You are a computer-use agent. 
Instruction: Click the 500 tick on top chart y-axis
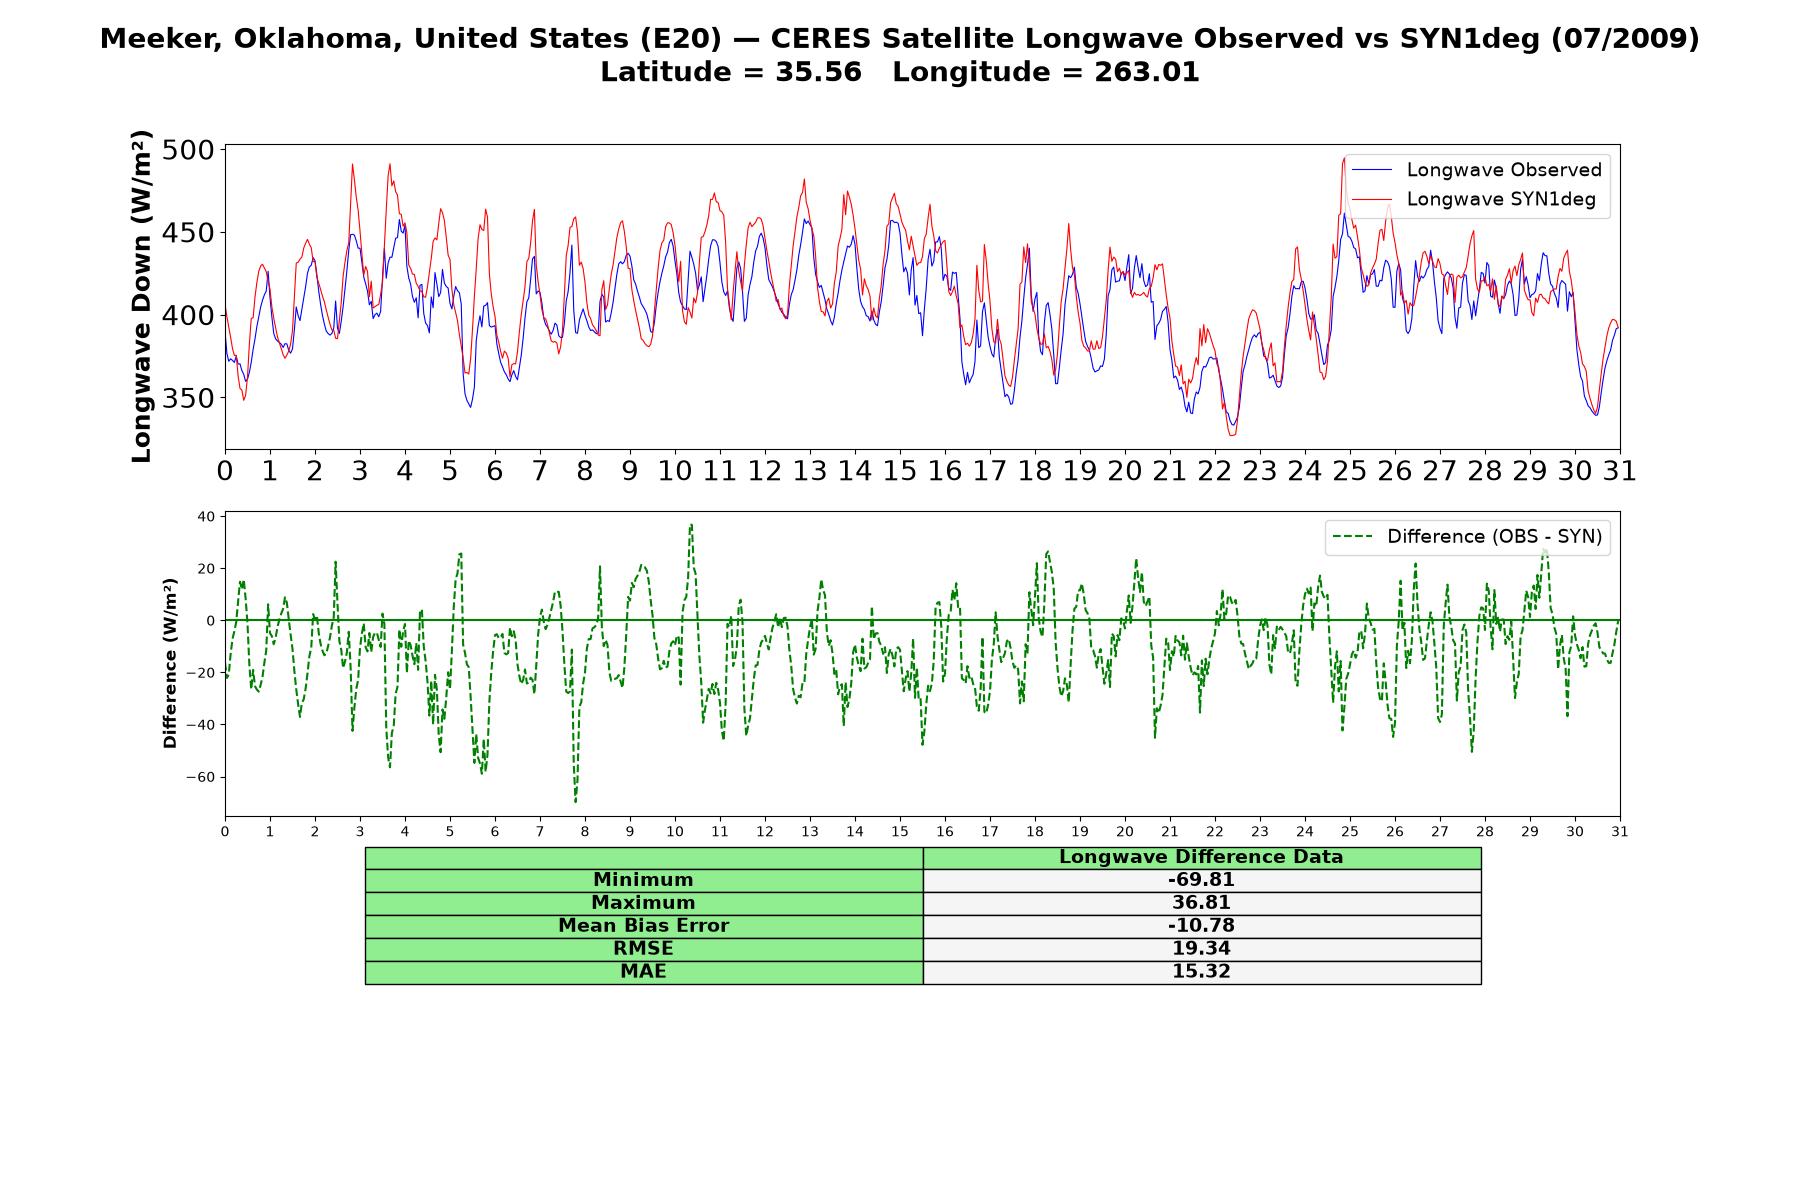(x=188, y=150)
